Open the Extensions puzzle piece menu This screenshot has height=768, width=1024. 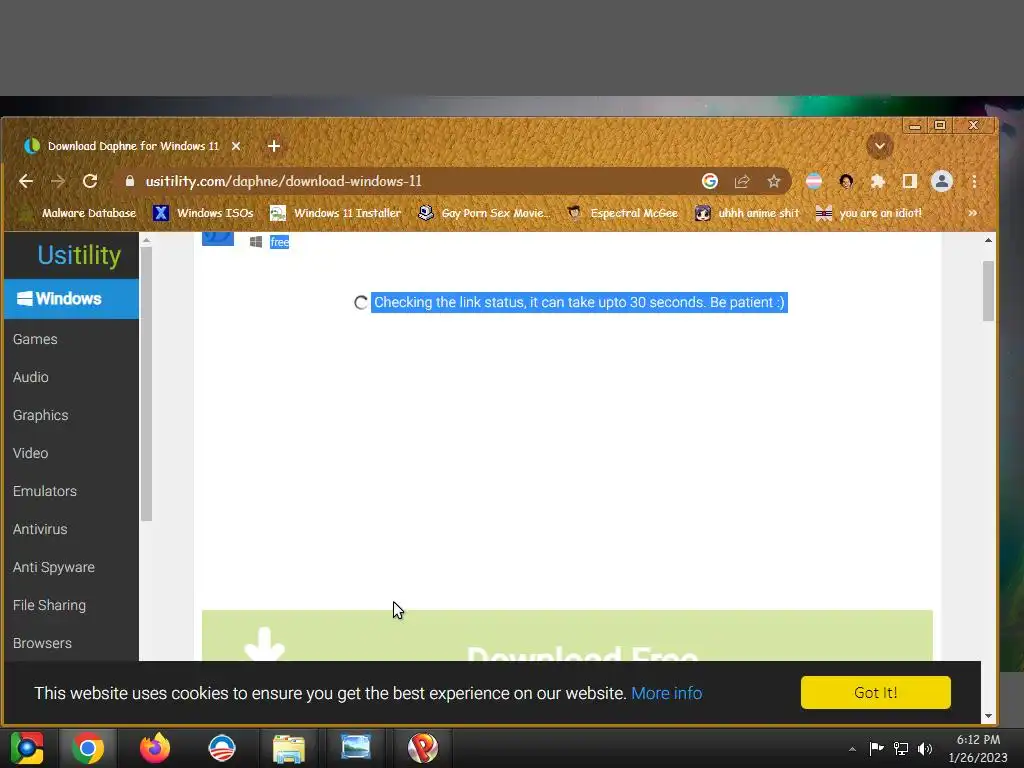coord(878,182)
